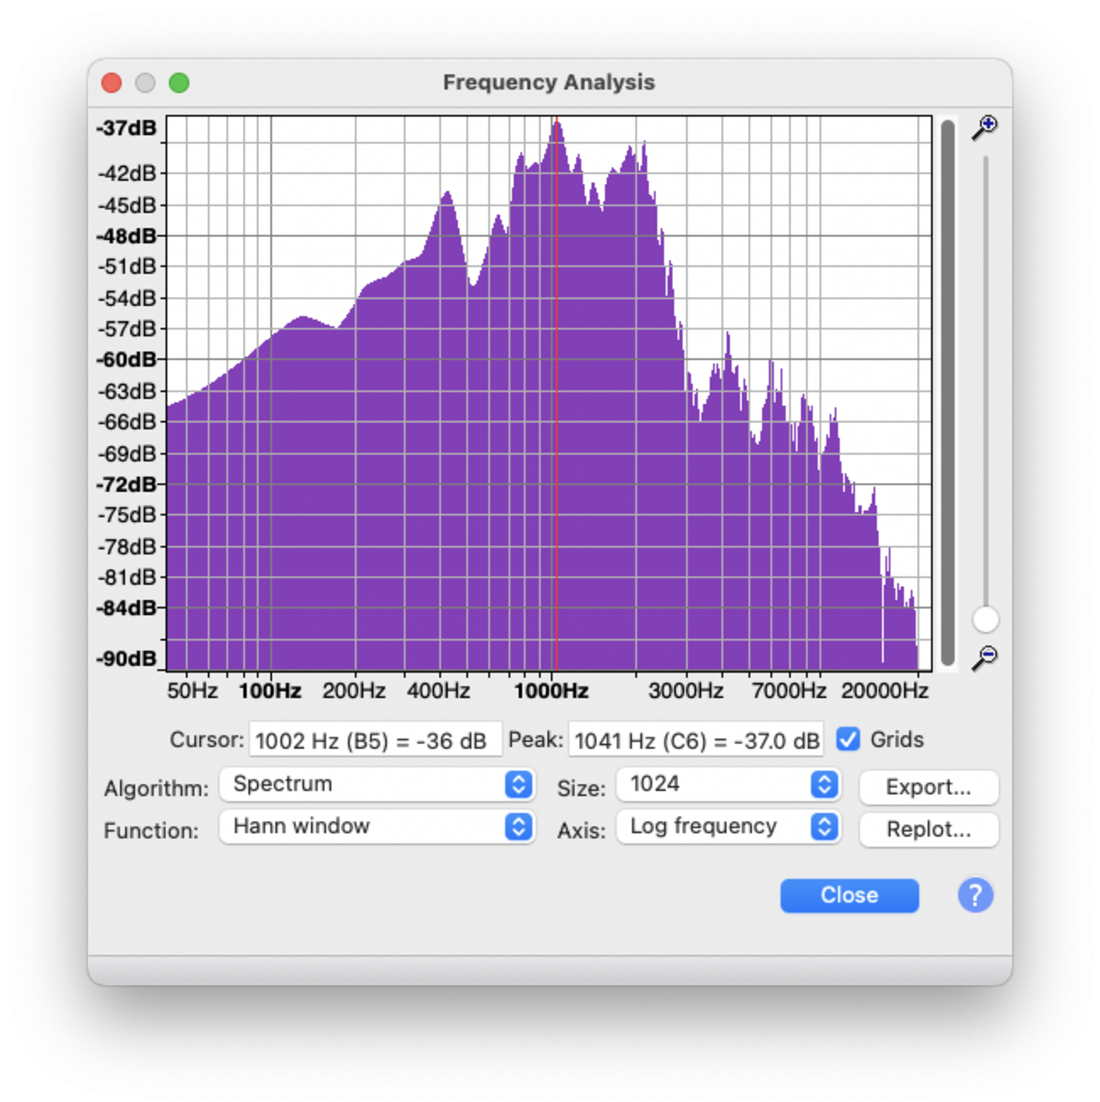
Task: Select the Peak readout text field
Action: [696, 741]
